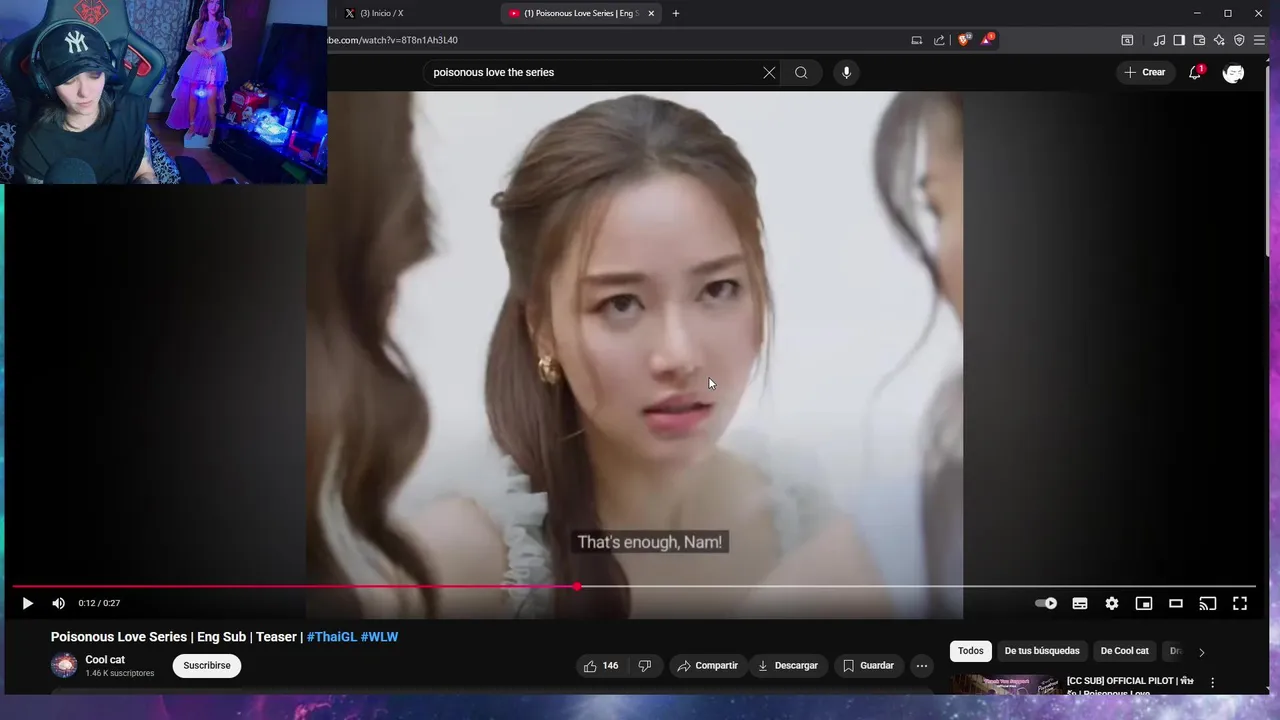Image resolution: width=1280 pixels, height=720 pixels.
Task: Open the Cool cat channel name
Action: click(105, 660)
